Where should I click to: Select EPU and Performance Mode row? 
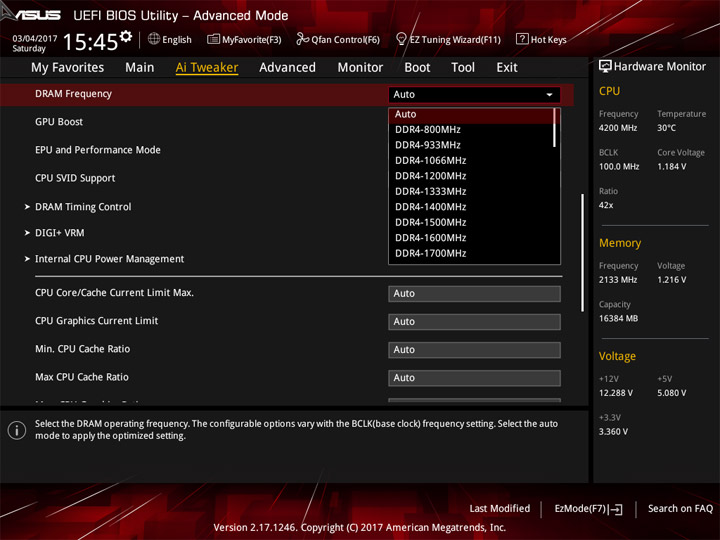coord(98,150)
